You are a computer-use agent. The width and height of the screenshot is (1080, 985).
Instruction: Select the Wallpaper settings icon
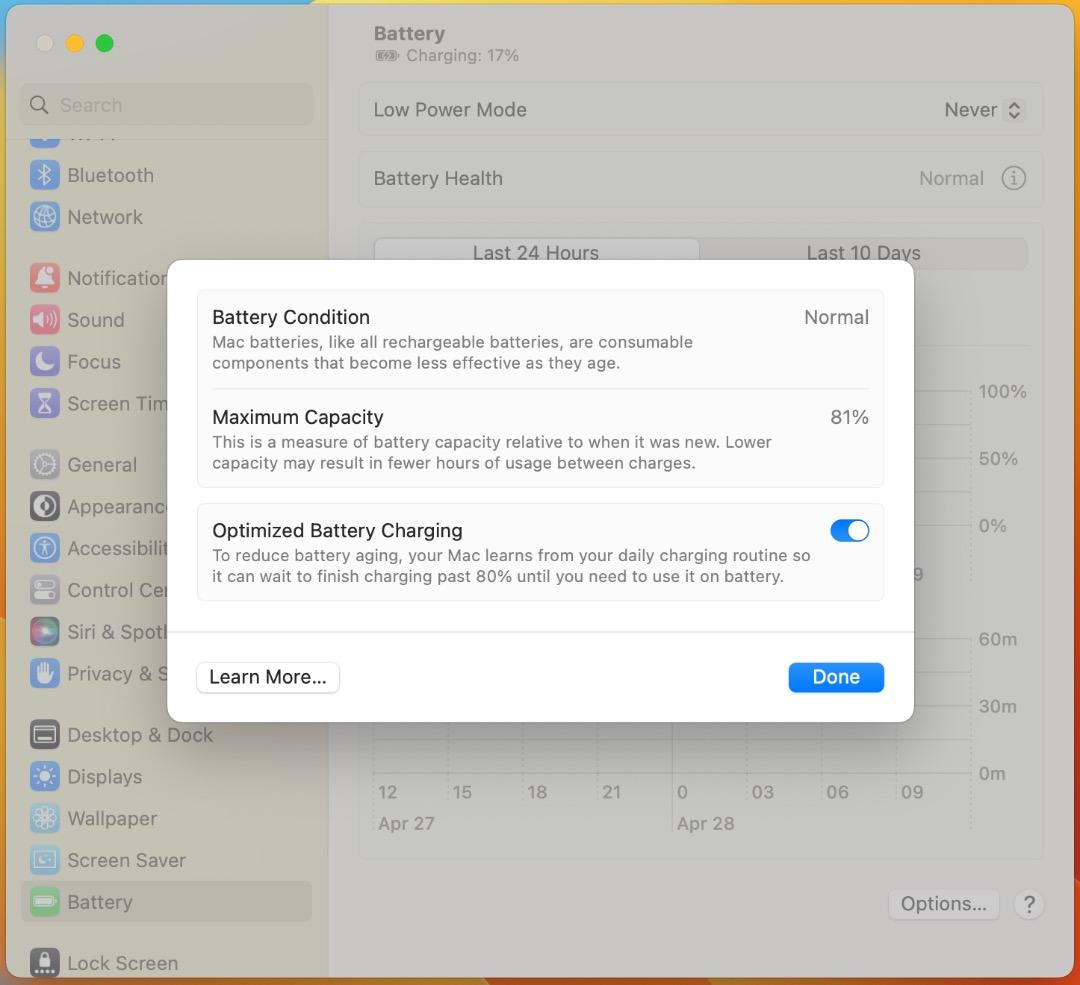pyautogui.click(x=45, y=819)
